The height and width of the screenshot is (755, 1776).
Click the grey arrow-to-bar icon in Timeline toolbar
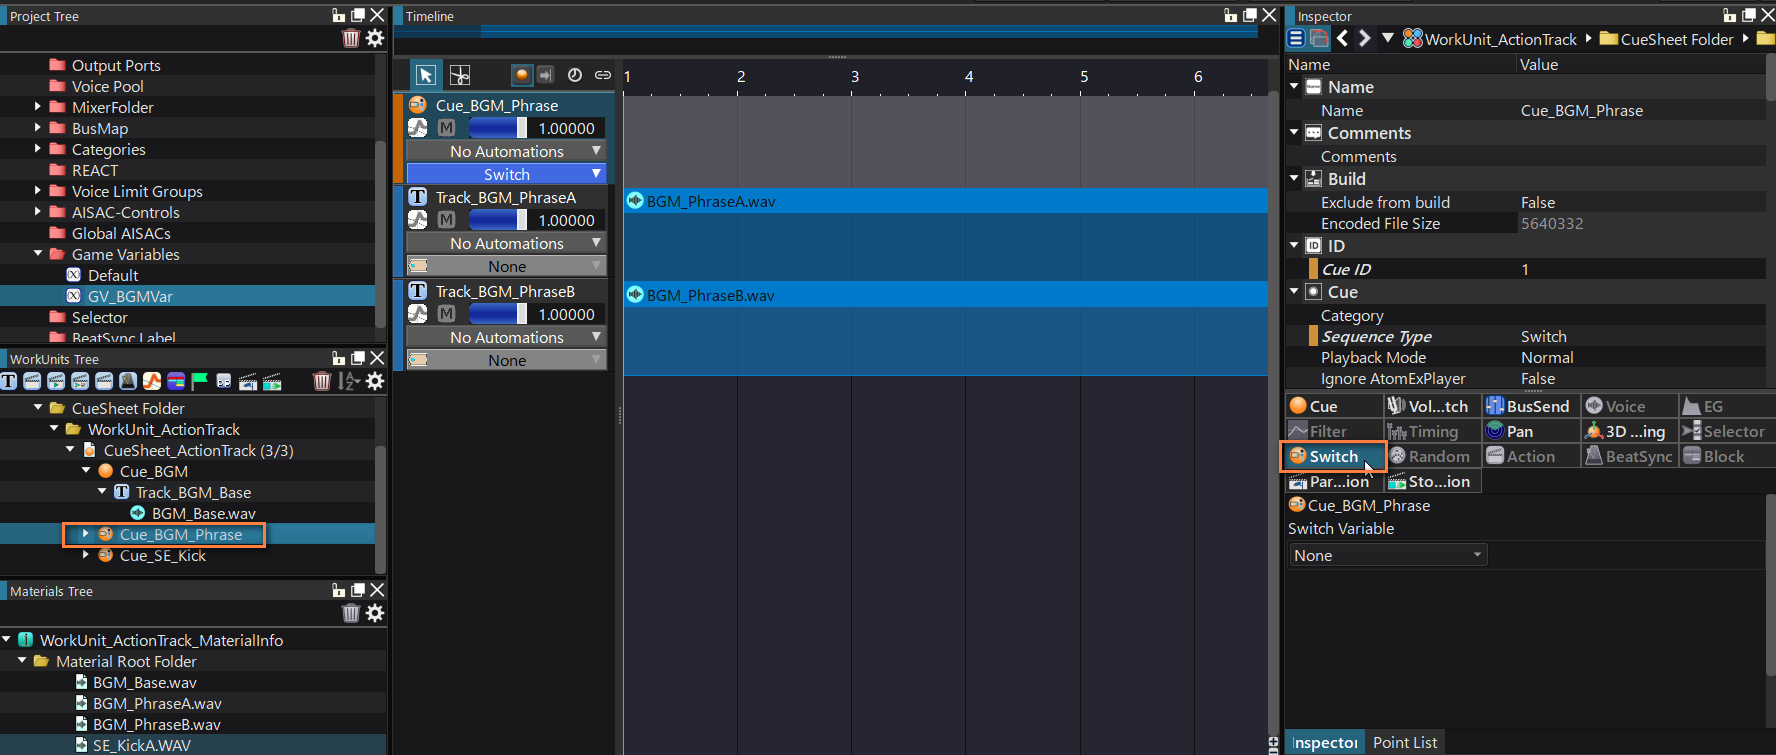pos(545,75)
